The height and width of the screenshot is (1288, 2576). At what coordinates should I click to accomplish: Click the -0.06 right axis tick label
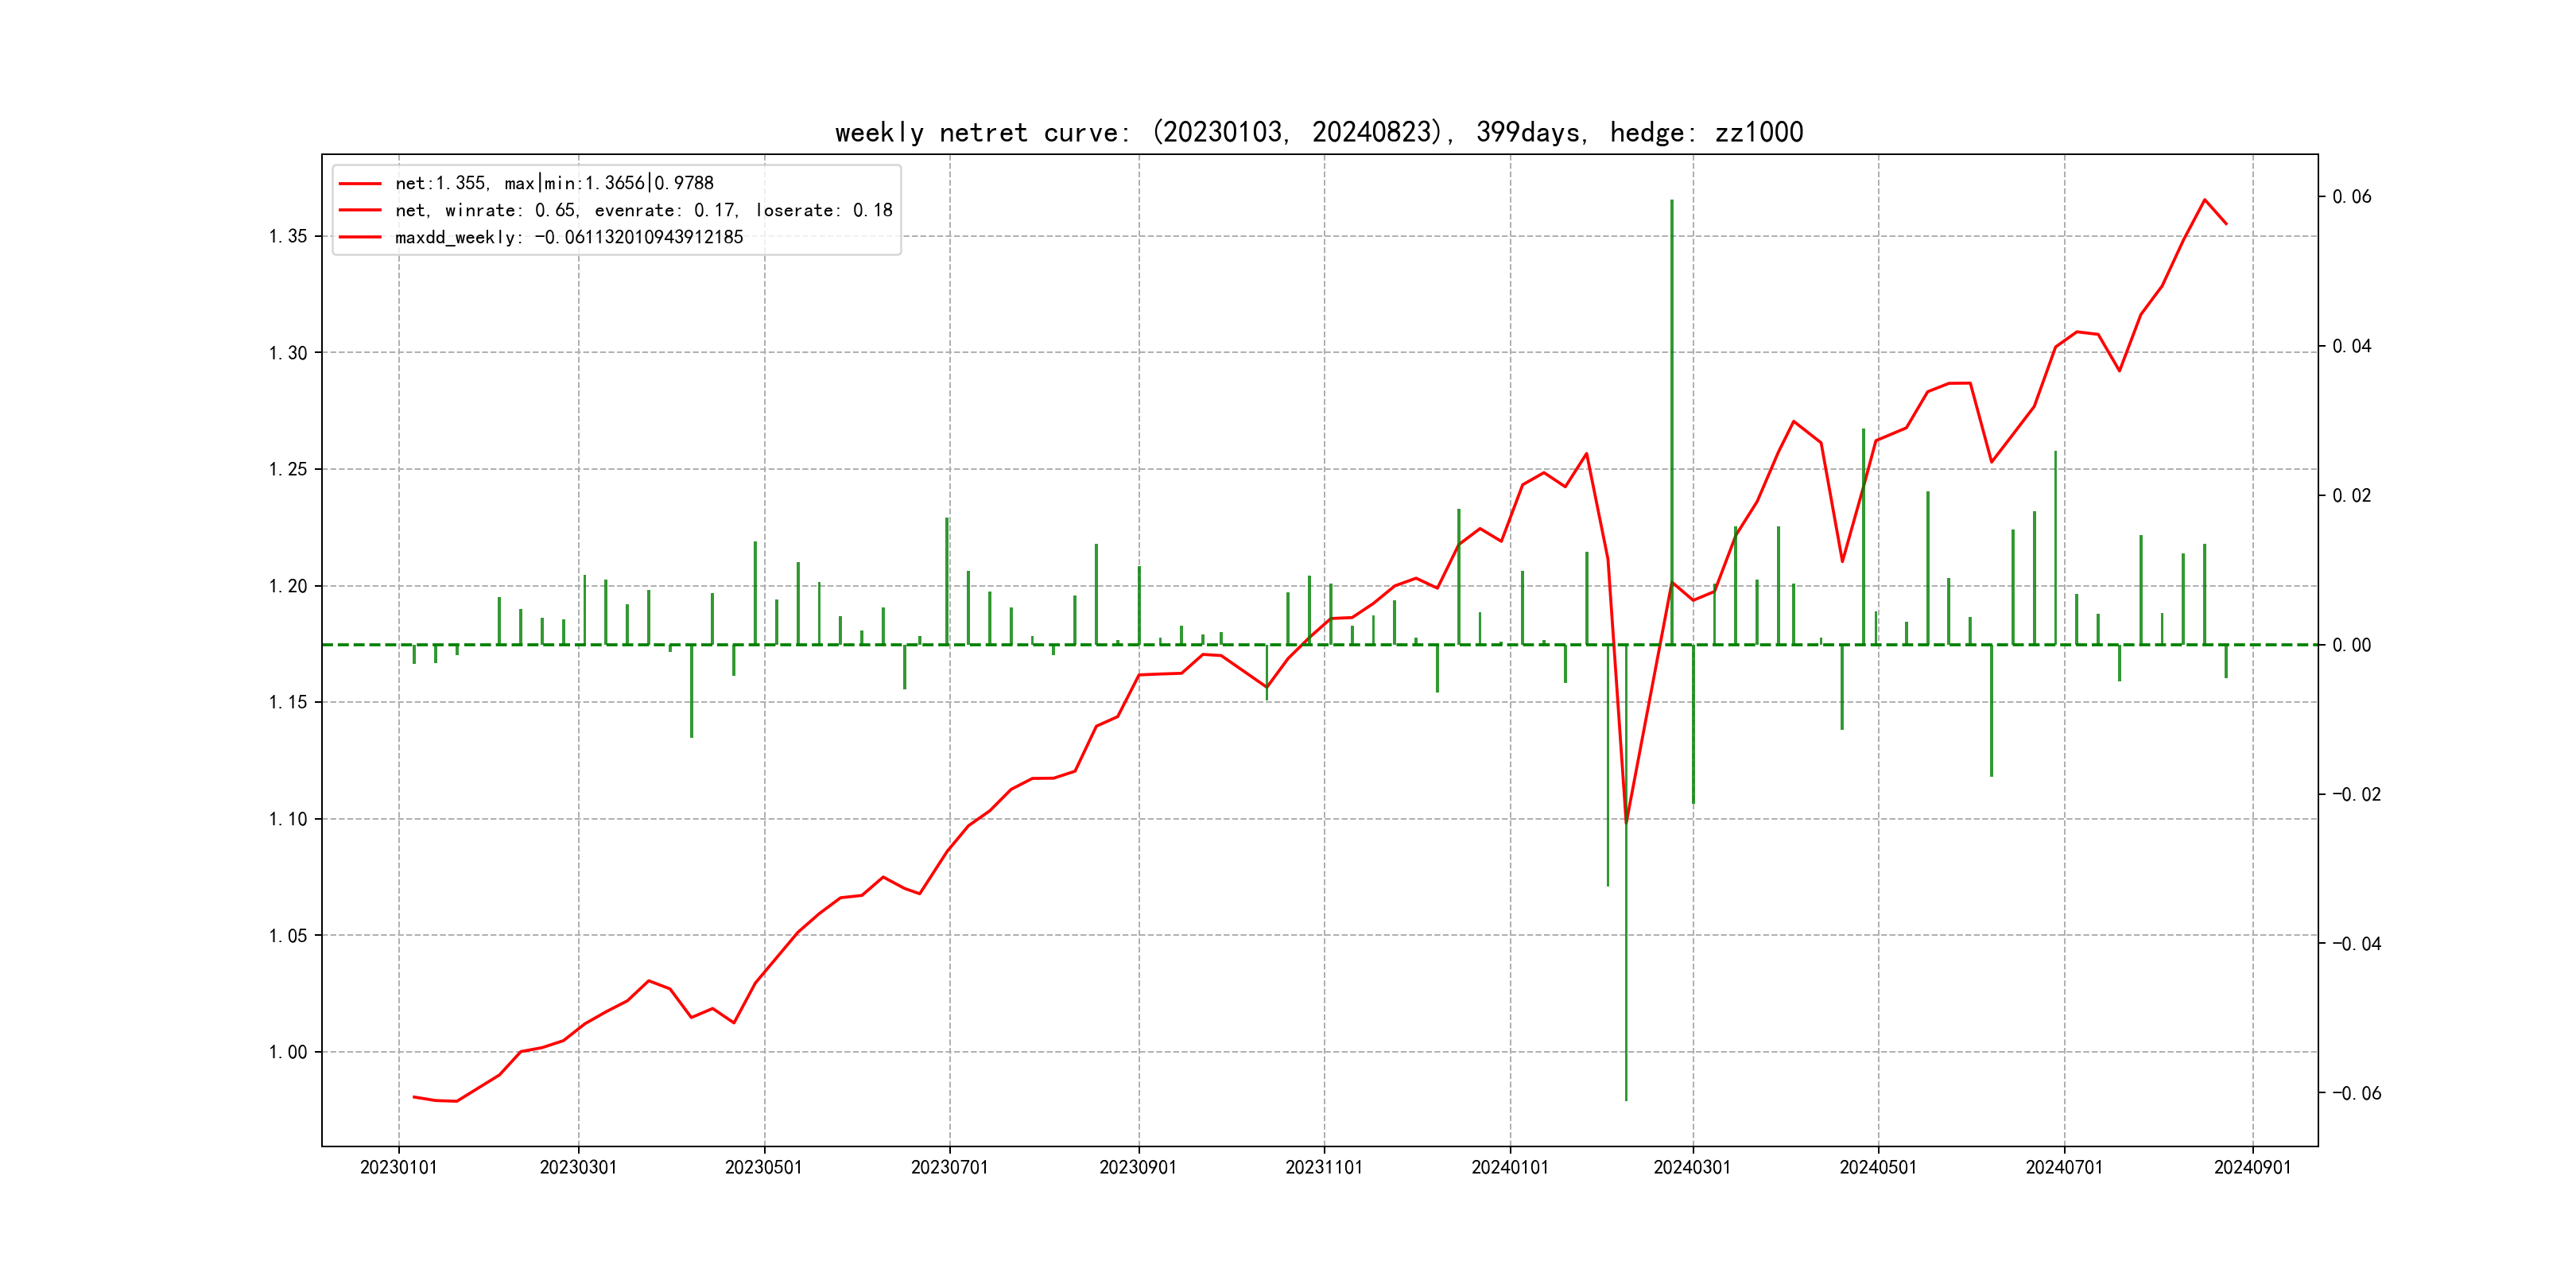pos(2356,1093)
